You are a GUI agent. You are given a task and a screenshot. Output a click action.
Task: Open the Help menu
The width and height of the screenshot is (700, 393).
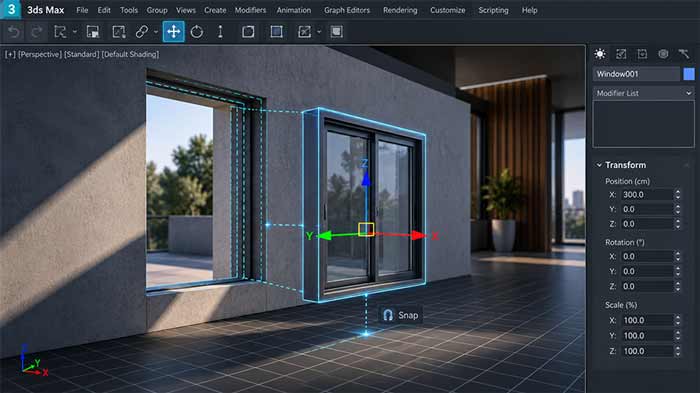coord(529,10)
